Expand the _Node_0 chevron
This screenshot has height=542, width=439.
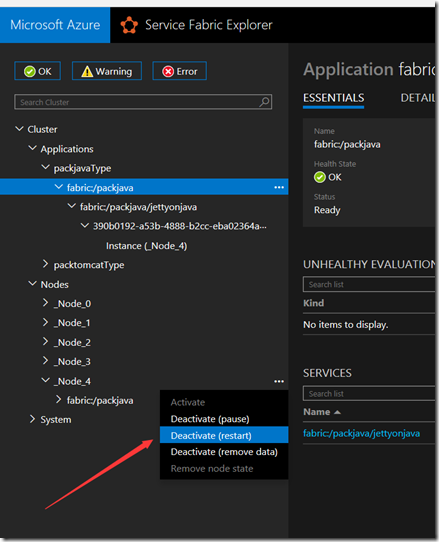45,303
